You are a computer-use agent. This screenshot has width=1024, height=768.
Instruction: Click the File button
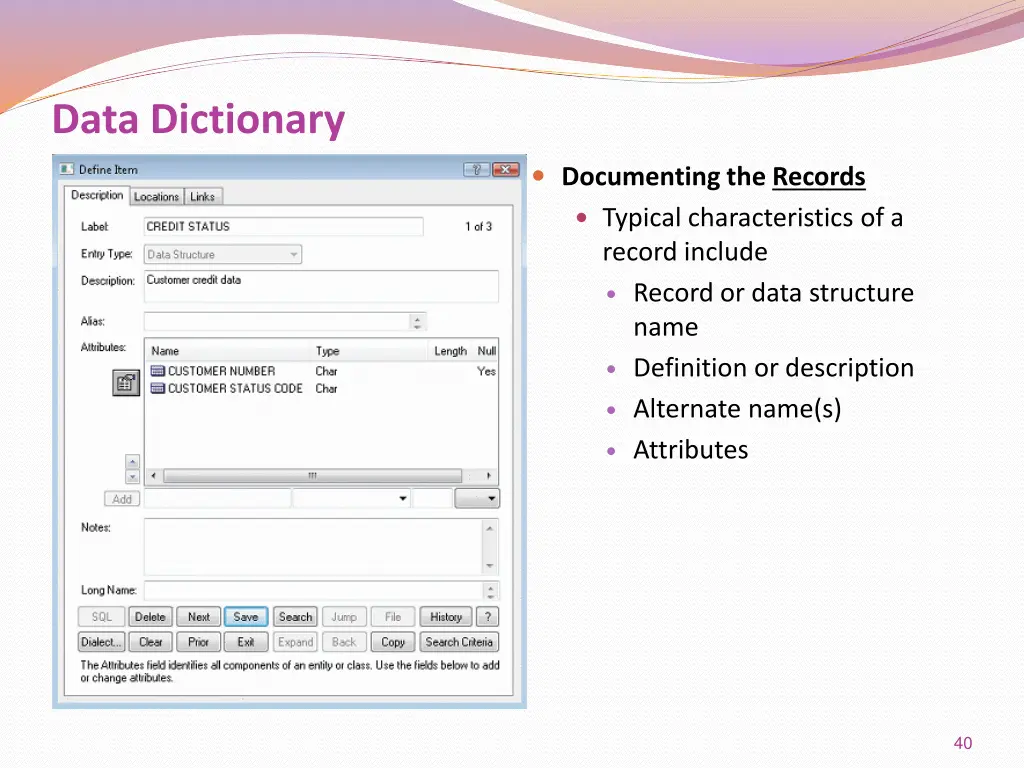(x=392, y=617)
